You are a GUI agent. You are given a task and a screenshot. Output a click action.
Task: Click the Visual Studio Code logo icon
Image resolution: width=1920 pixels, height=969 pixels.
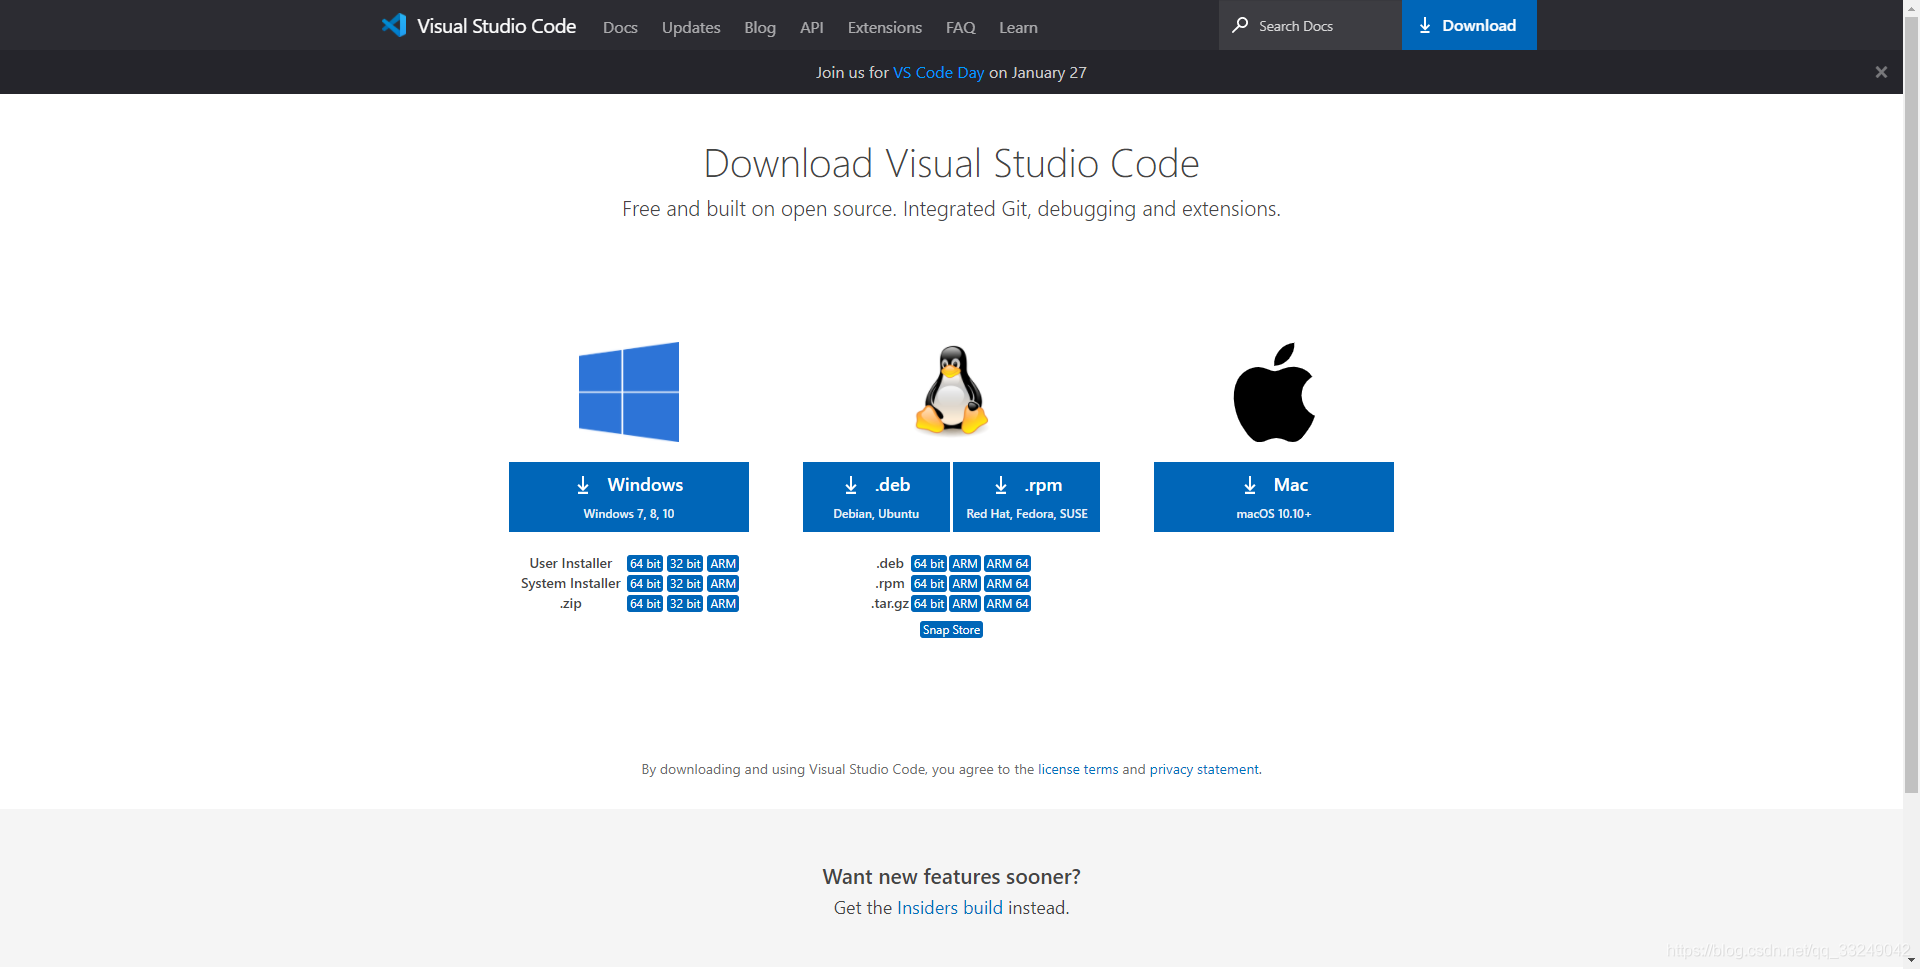tap(394, 25)
